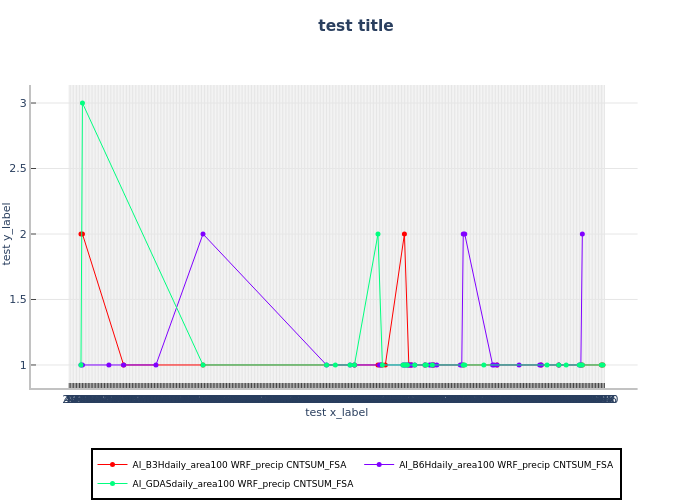This screenshot has width=700, height=500.
Task: Click the leftmost purple peak at value 2
Action: 203,234
